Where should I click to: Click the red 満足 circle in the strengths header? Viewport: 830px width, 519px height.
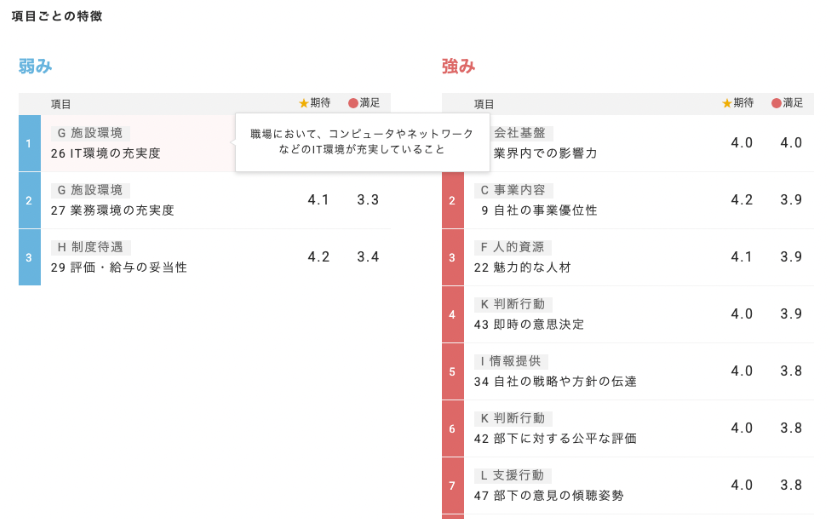tap(776, 103)
